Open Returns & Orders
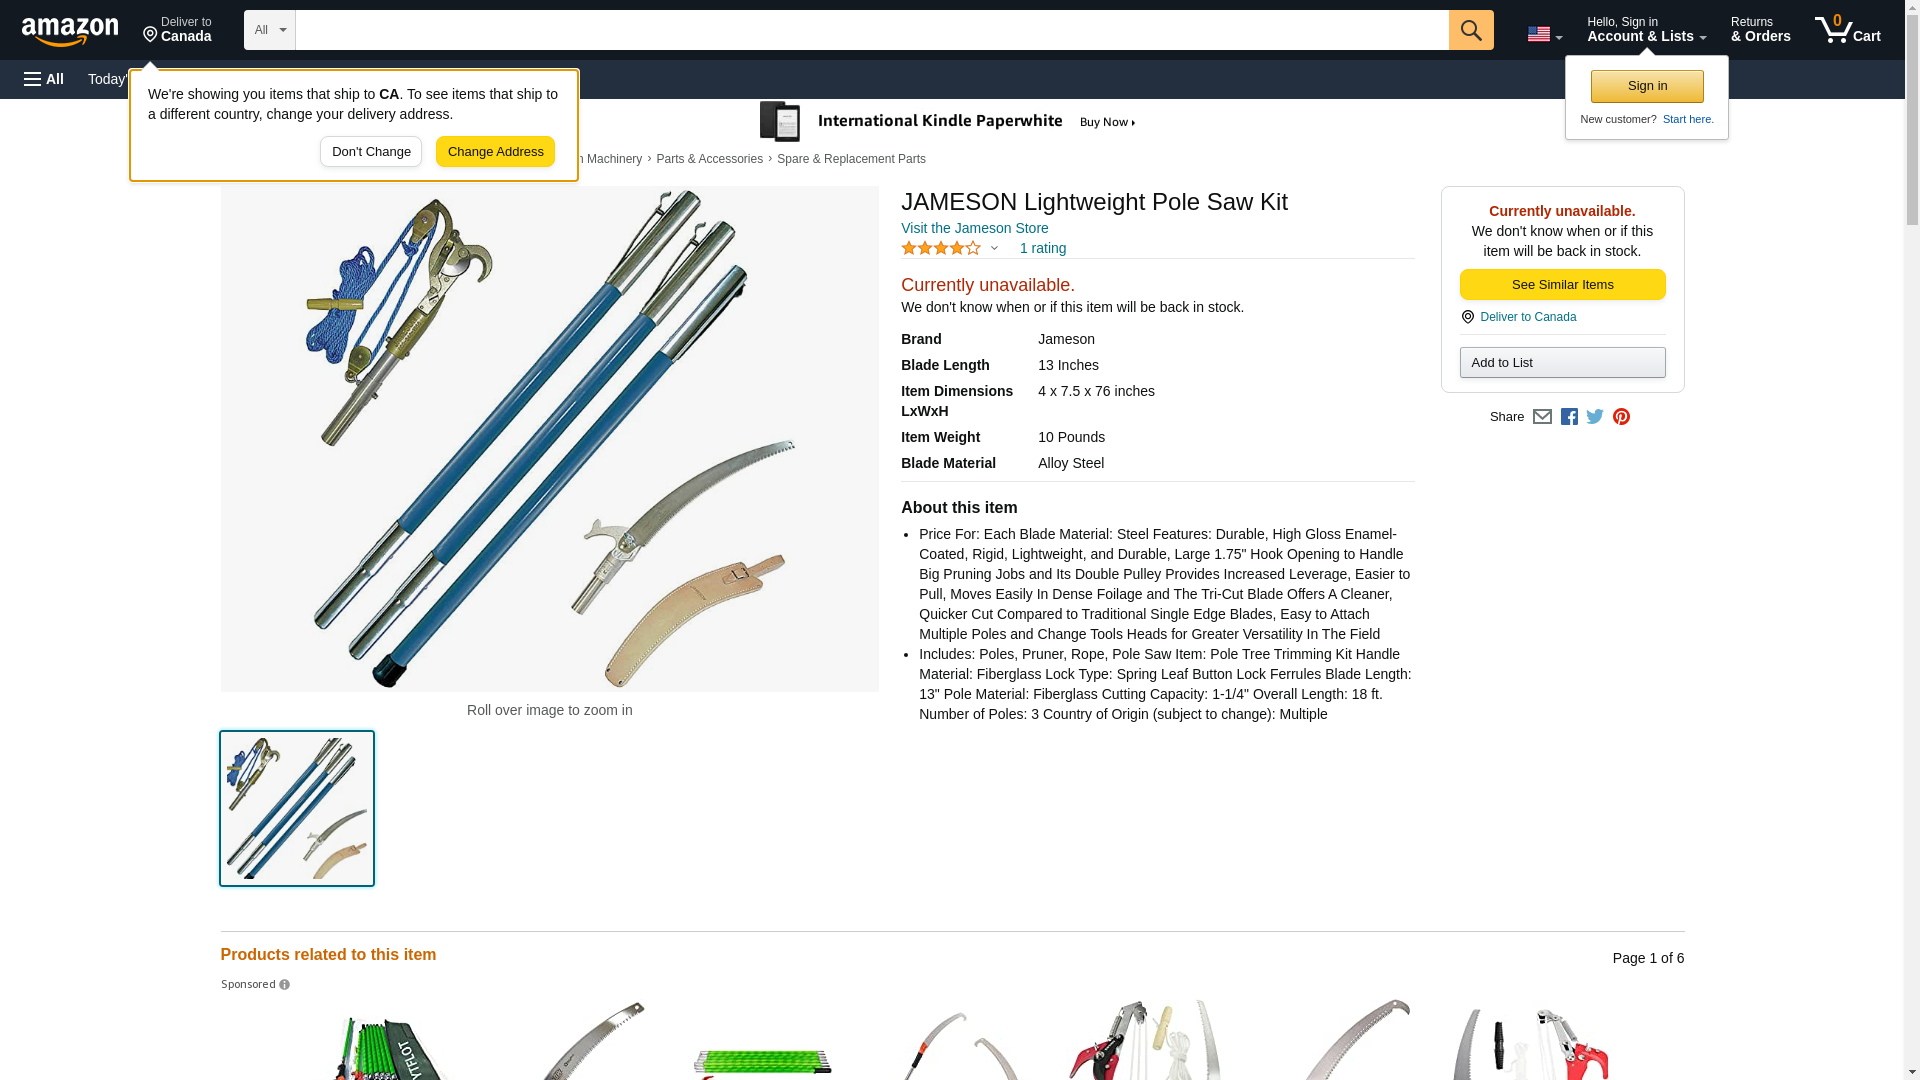The image size is (1920, 1080). coord(1760,30)
